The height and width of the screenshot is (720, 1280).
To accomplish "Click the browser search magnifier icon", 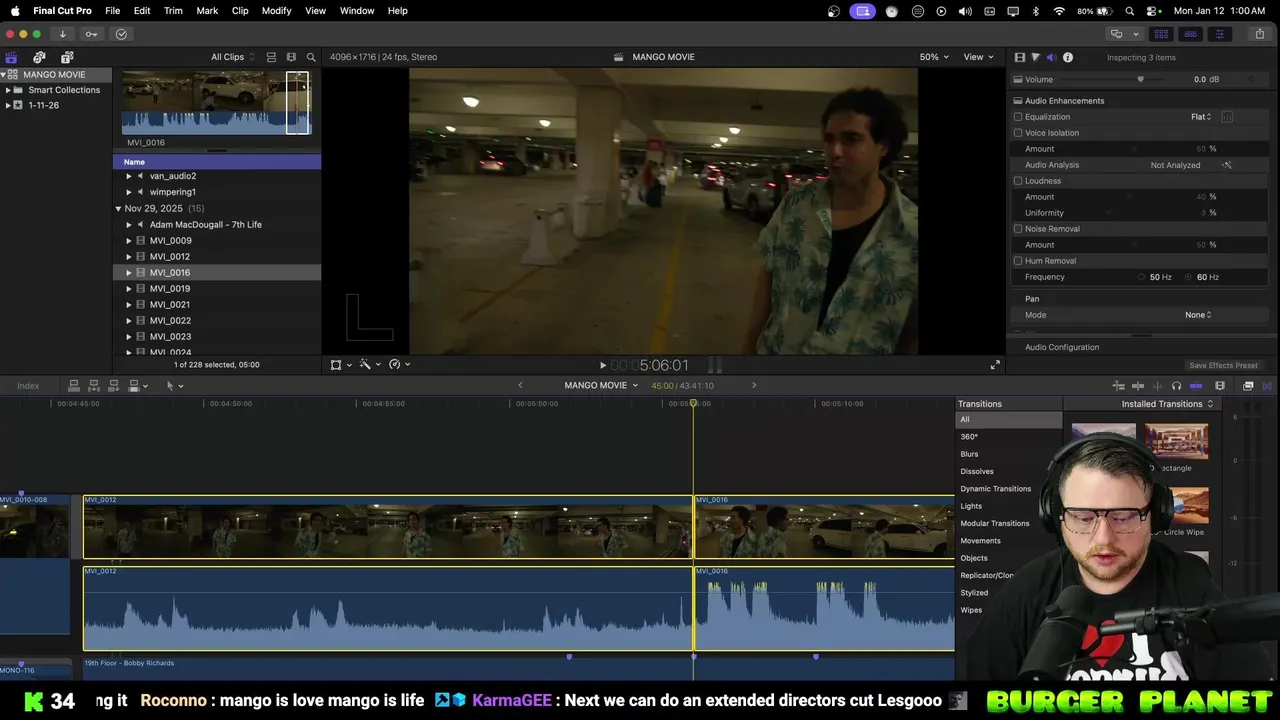I will coord(311,57).
